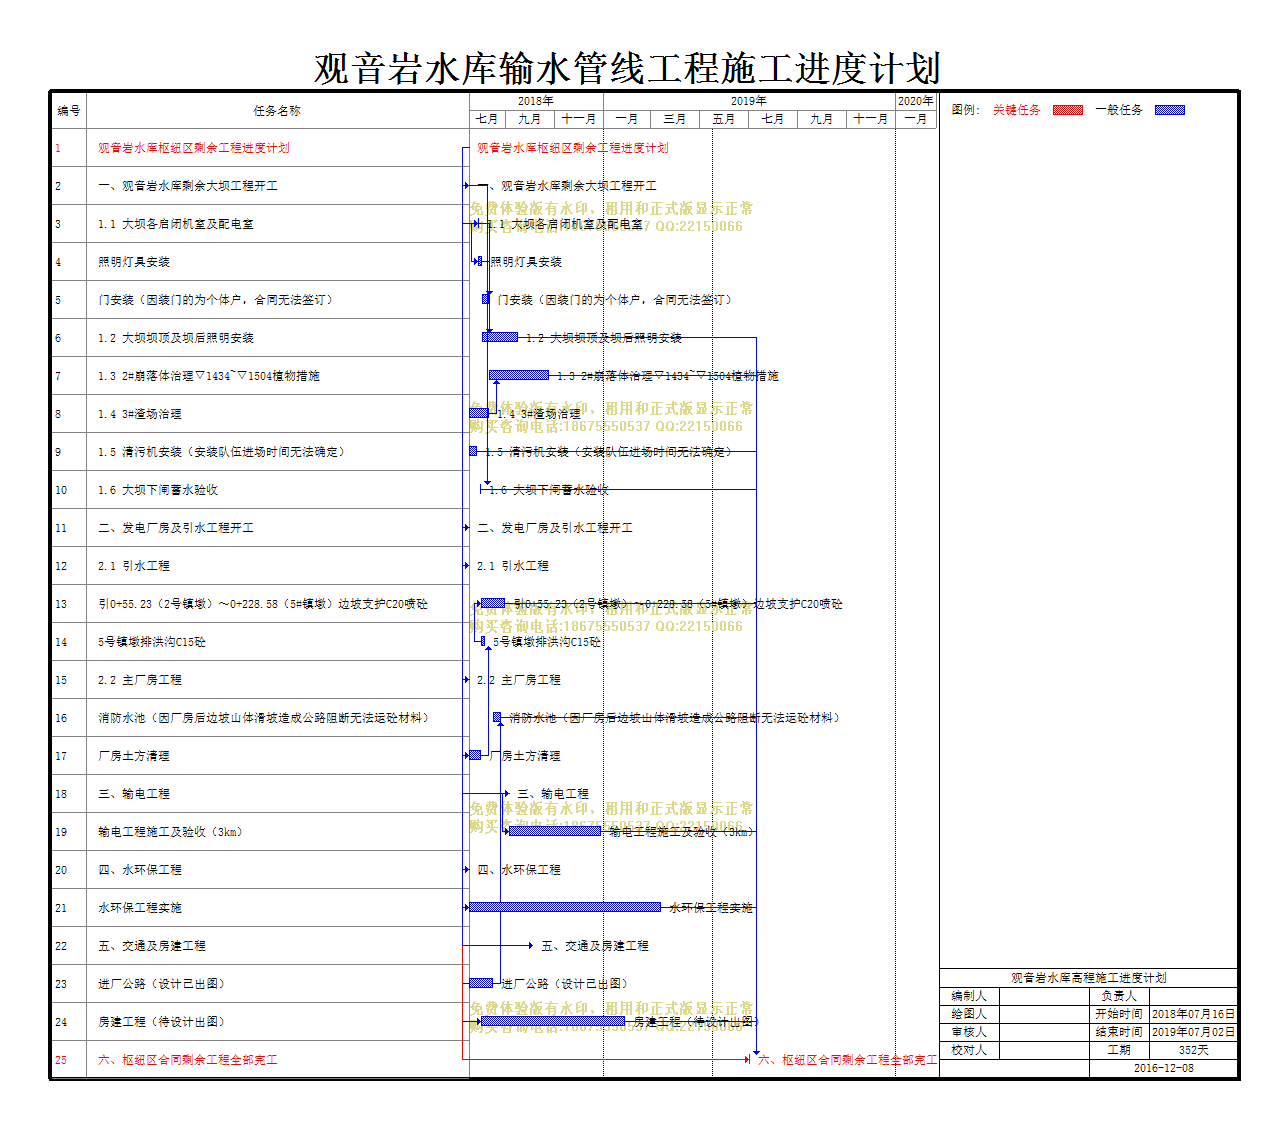Click the blue Gantt bar for 1.3 2#崩落体治理
Image resolution: width=1288 pixels, height=1128 pixels.
(519, 375)
